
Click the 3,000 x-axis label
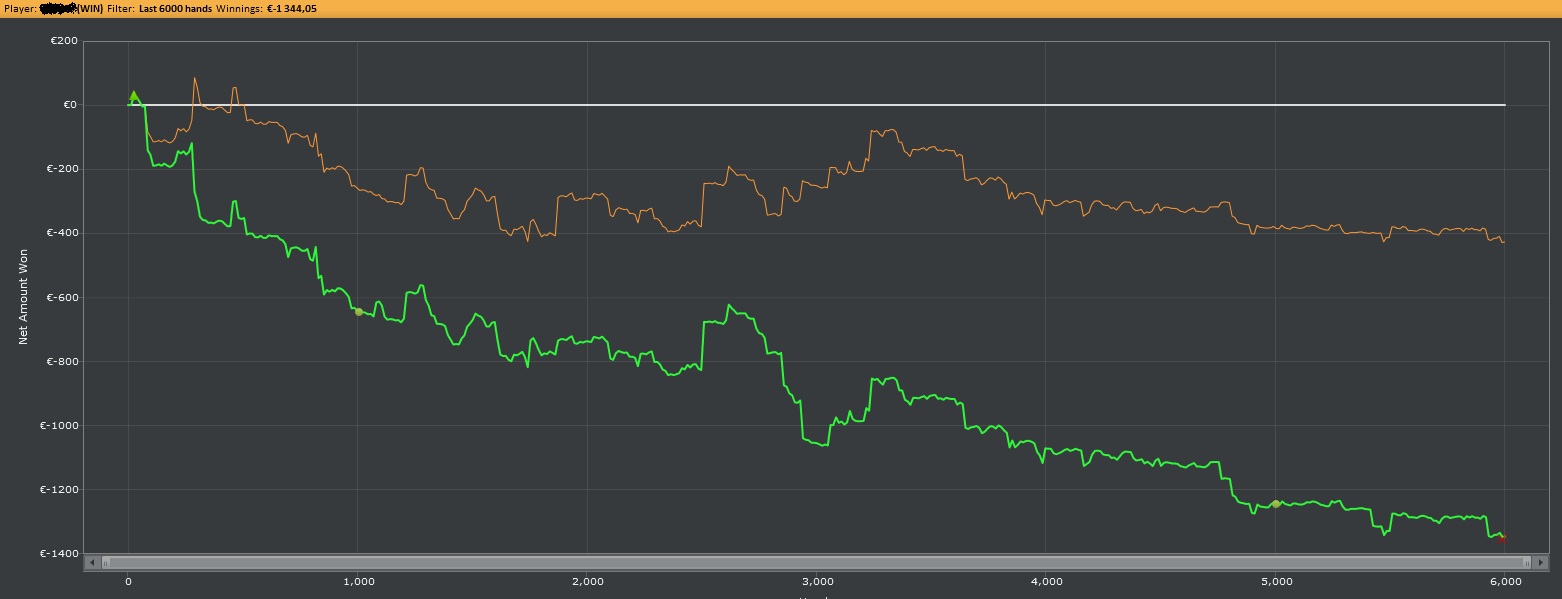(817, 581)
